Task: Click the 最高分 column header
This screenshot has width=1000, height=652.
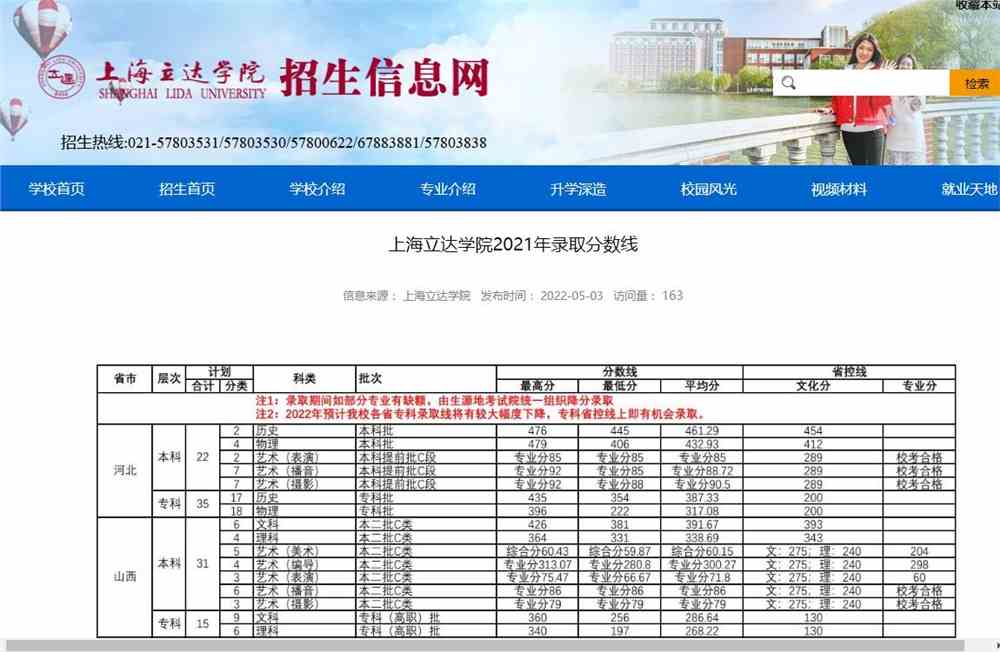Action: [x=538, y=386]
